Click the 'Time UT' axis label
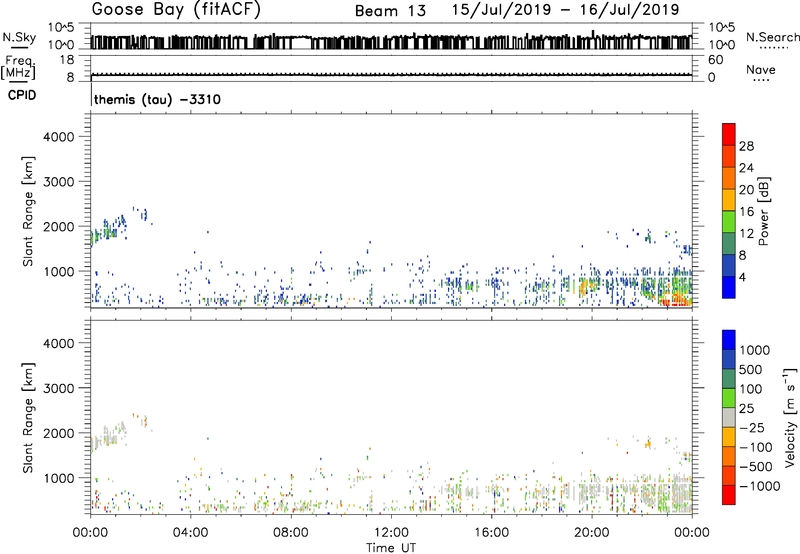The height and width of the screenshot is (554, 800). (391, 548)
